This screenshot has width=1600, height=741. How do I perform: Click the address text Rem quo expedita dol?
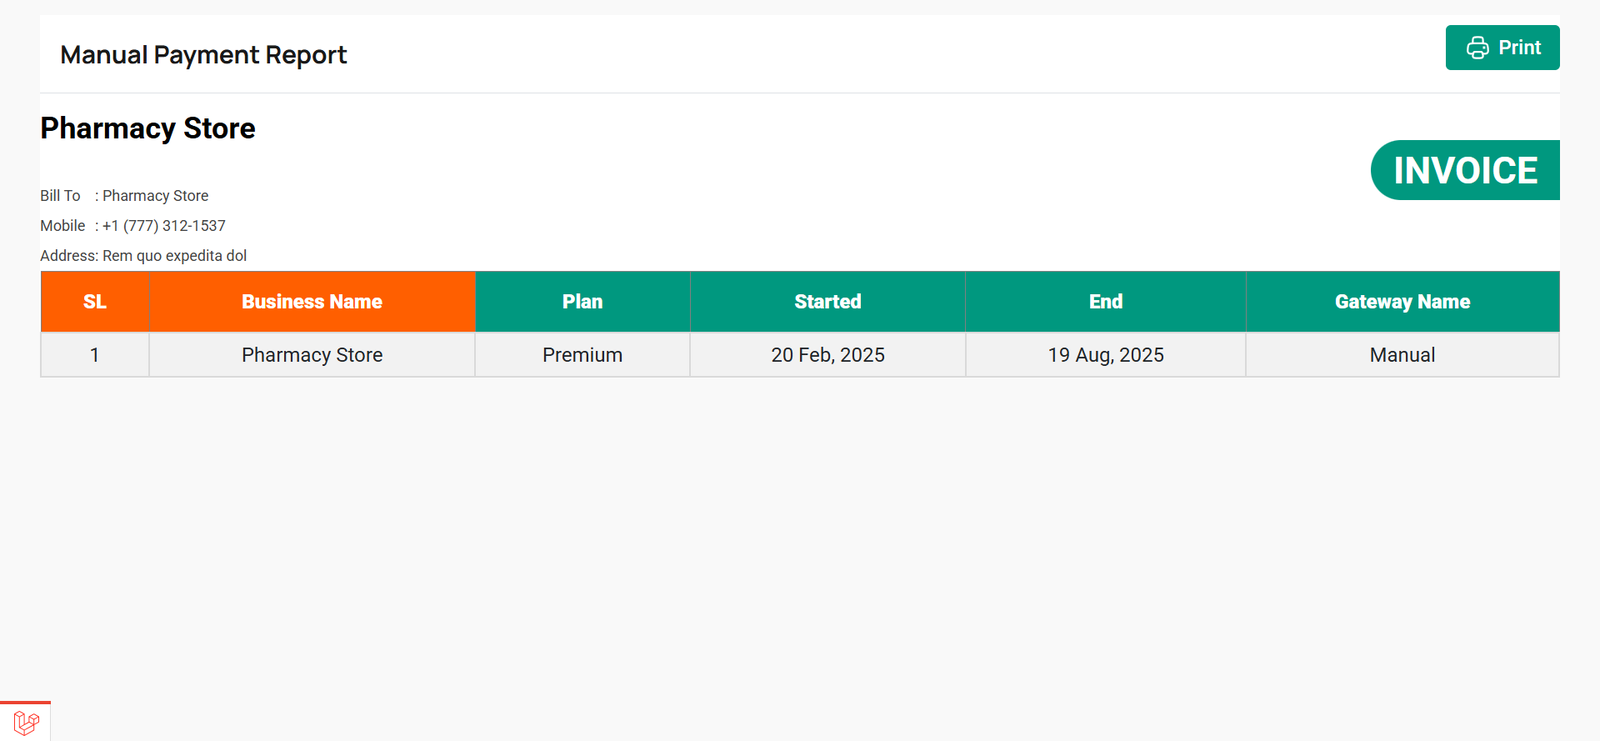[x=174, y=256]
